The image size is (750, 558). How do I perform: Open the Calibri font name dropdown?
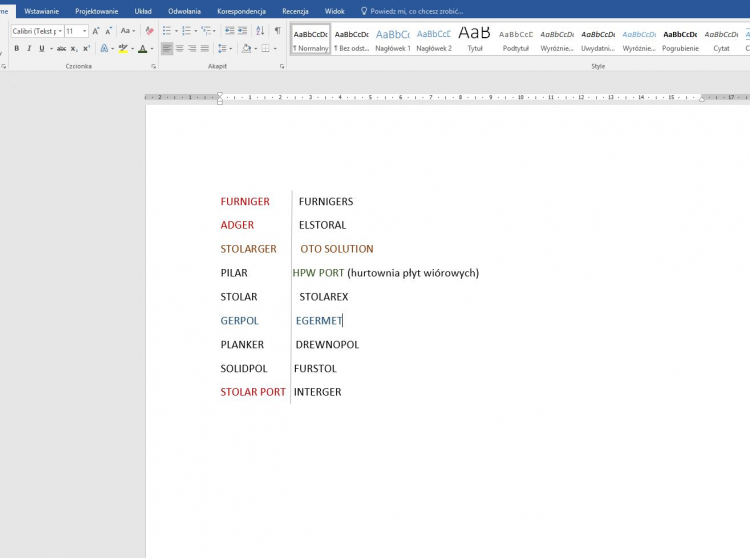pyautogui.click(x=59, y=31)
